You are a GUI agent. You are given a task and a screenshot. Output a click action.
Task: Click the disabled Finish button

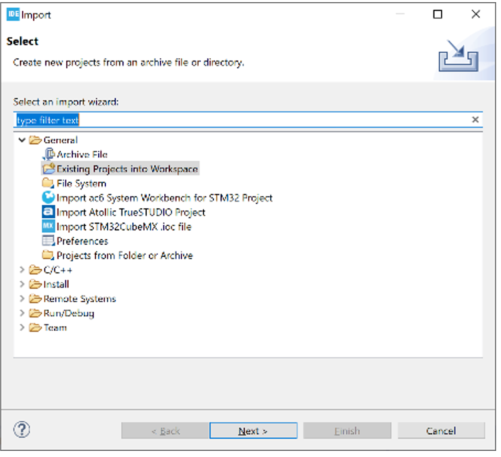[x=347, y=431]
